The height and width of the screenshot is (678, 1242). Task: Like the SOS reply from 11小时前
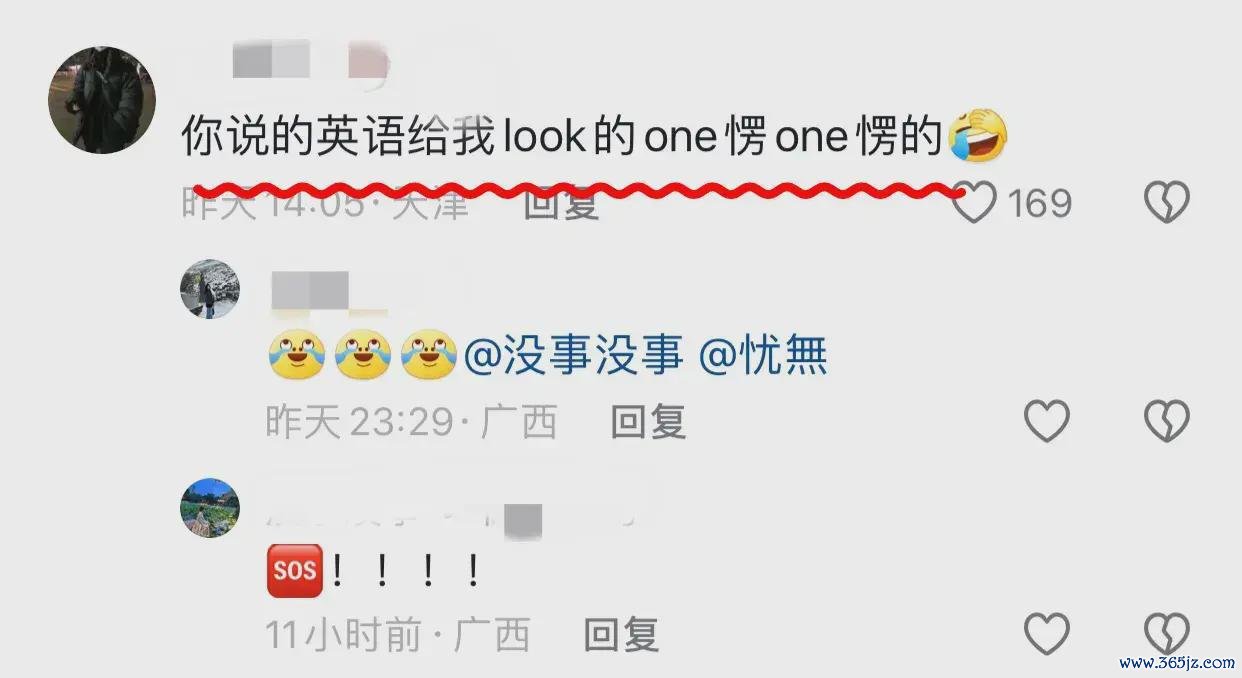[1047, 634]
